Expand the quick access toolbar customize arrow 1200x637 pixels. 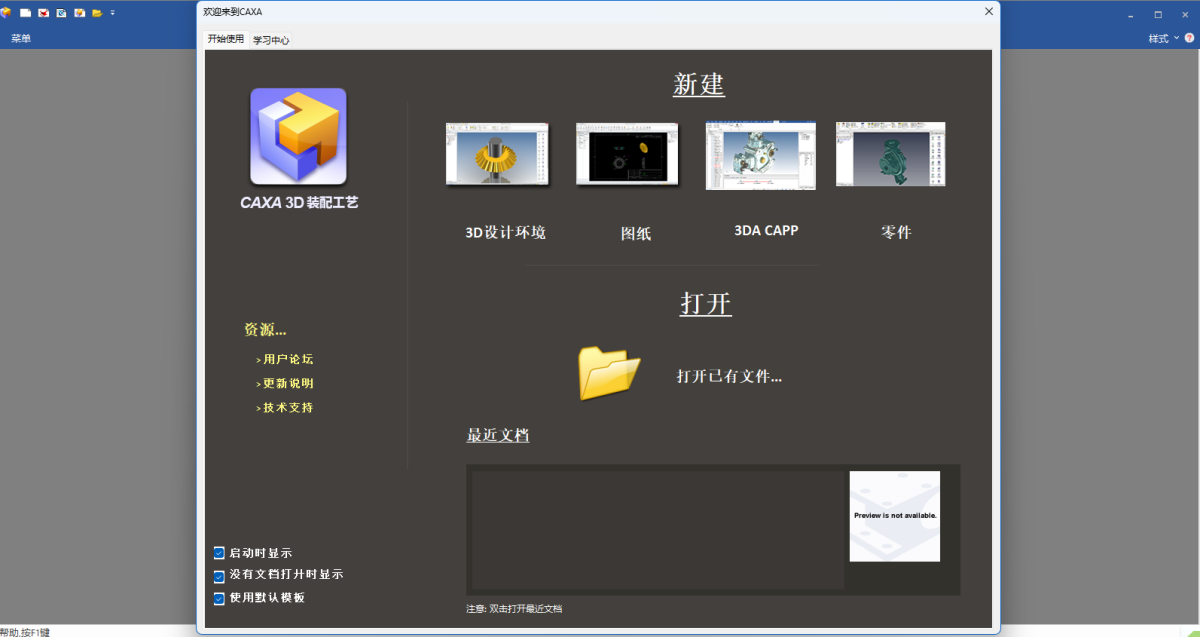113,13
